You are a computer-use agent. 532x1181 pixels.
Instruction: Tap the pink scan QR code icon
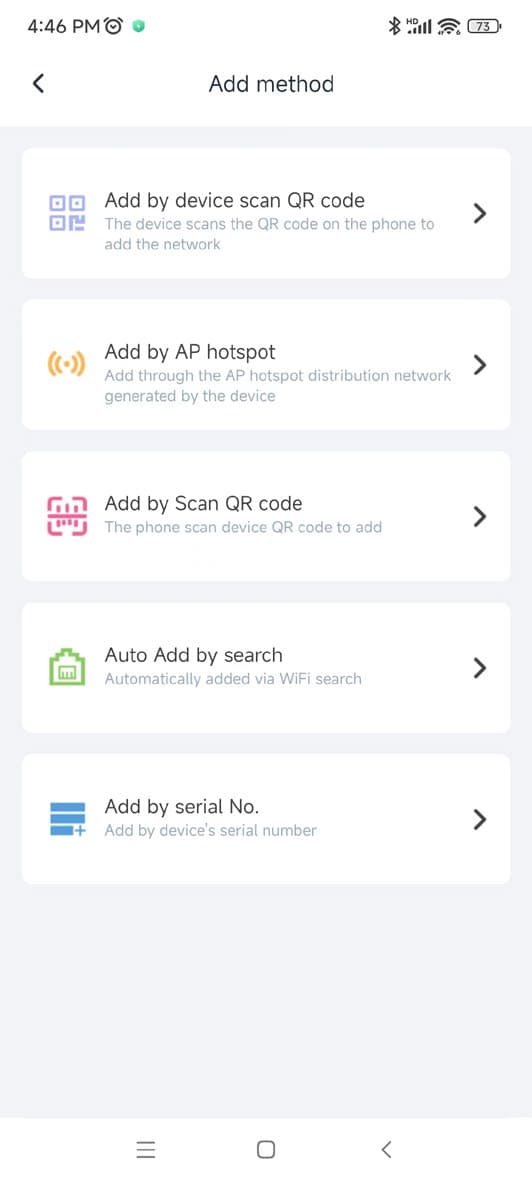click(67, 517)
